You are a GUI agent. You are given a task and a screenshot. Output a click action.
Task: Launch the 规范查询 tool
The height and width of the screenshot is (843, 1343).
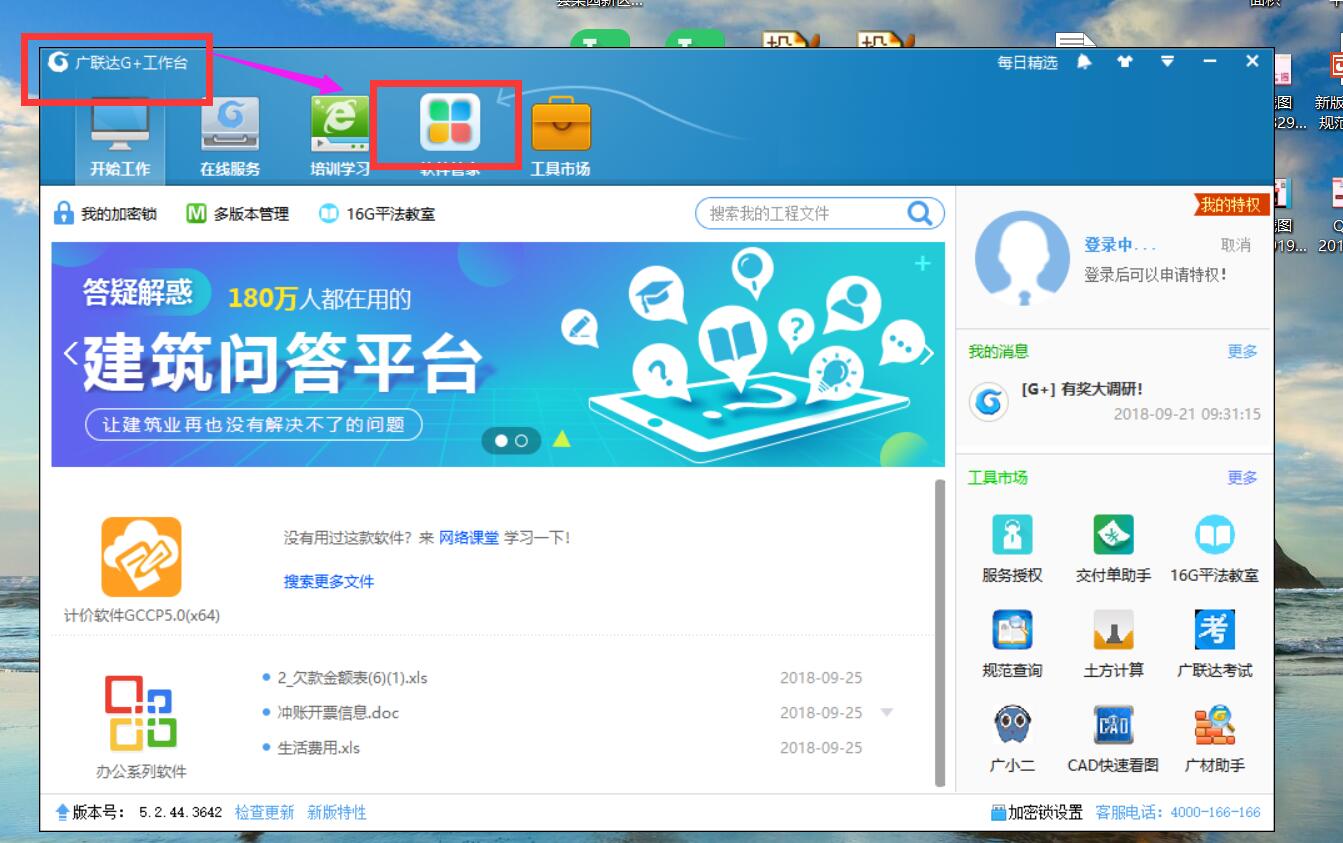1012,644
